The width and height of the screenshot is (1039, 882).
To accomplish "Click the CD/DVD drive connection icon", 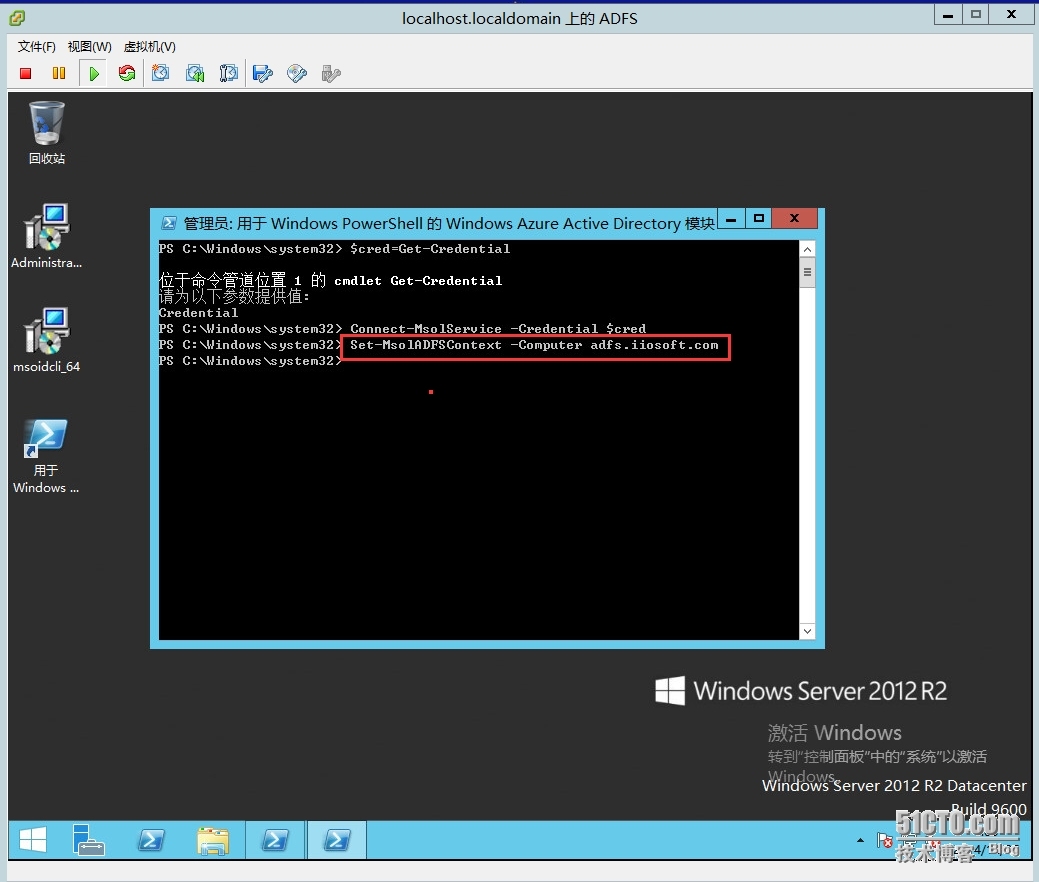I will [x=297, y=73].
